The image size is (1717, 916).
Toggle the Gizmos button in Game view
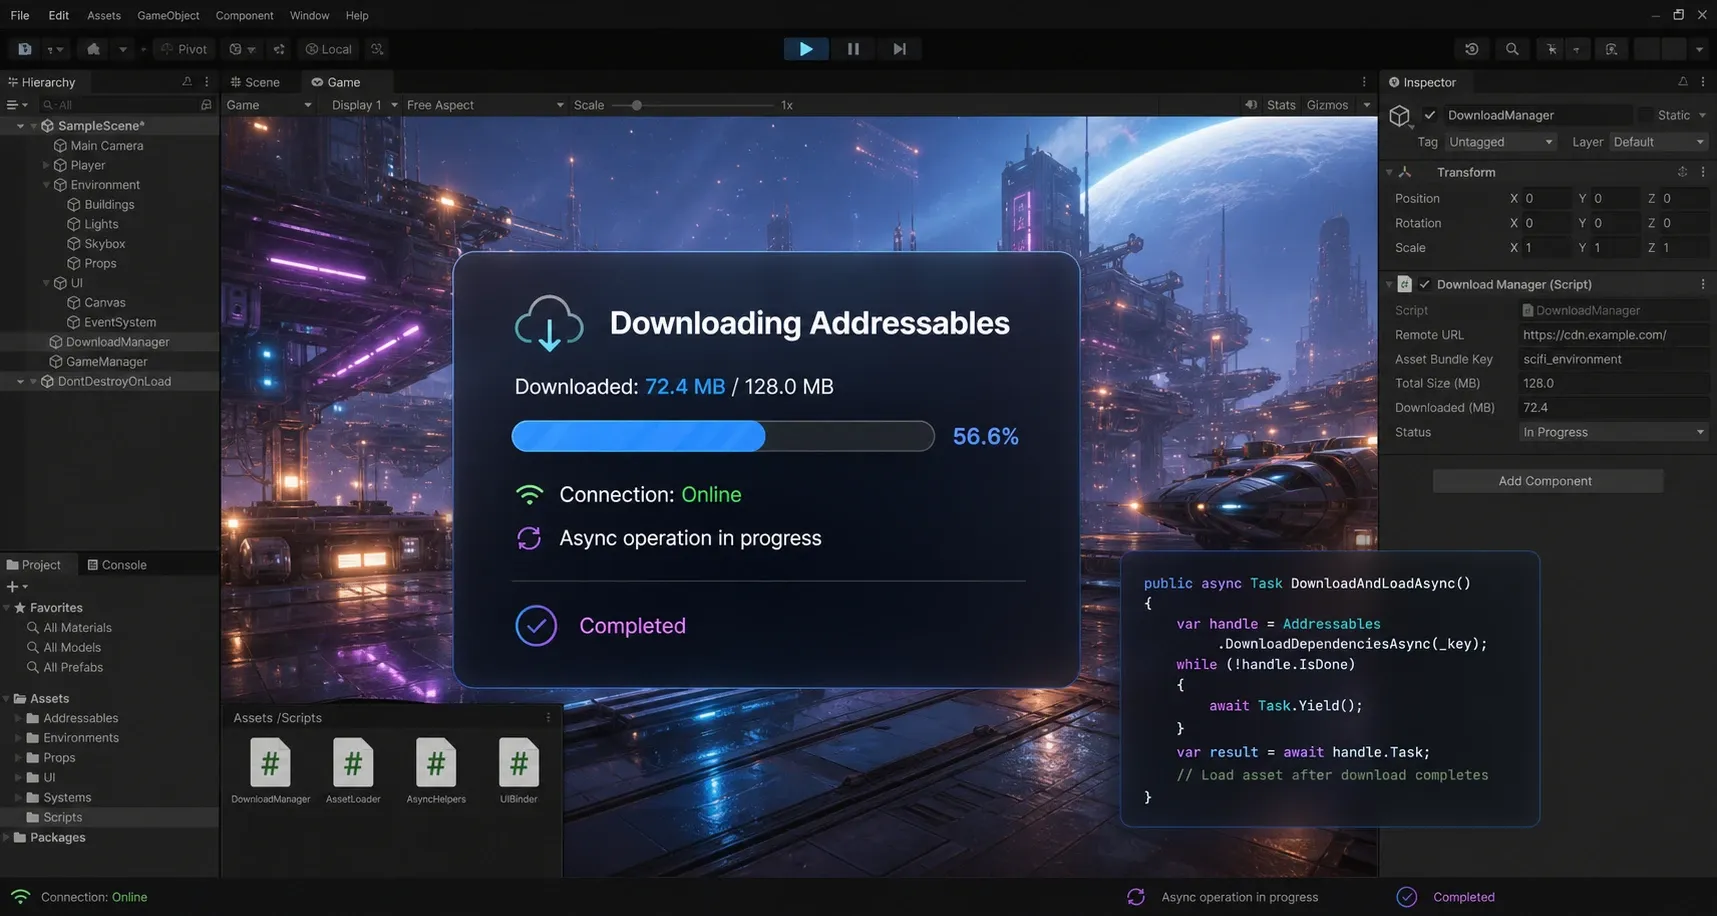pos(1327,105)
